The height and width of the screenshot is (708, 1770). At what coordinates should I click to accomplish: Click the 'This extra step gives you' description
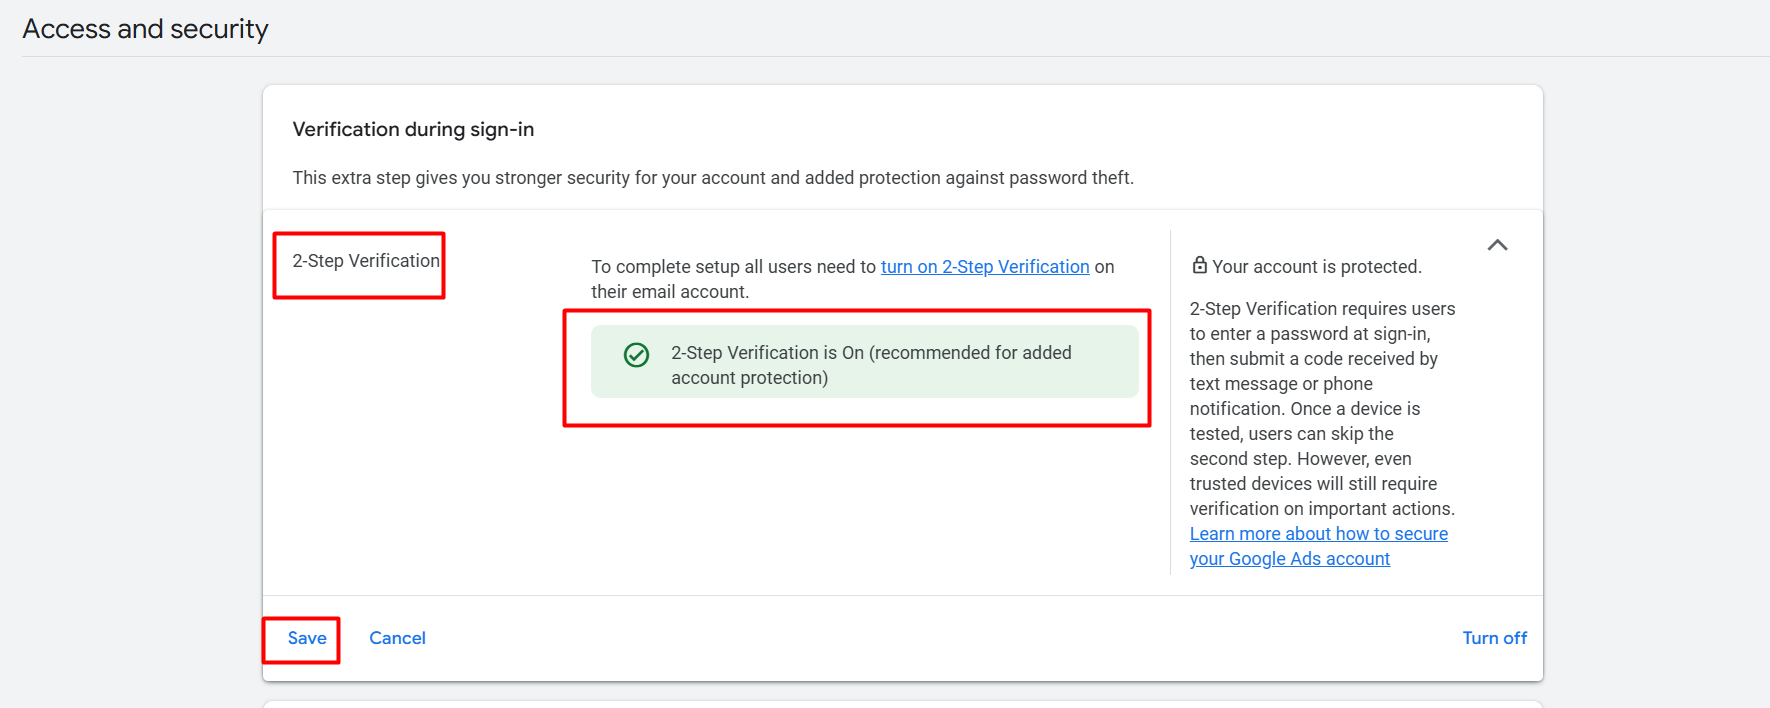712,178
